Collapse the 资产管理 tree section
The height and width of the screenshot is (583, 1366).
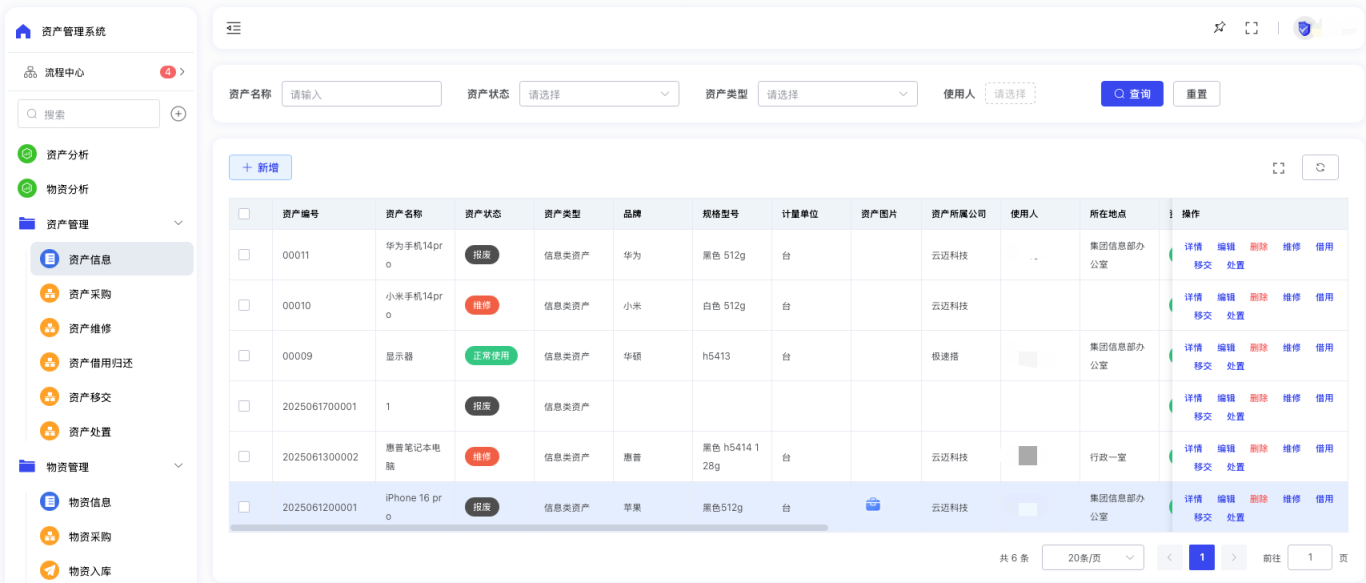pyautogui.click(x=179, y=224)
